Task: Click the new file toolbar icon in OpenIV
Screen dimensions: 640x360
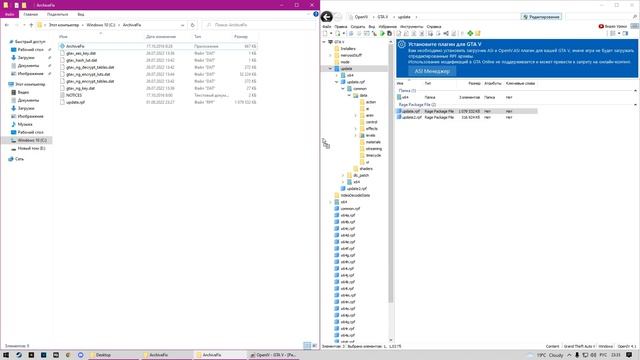Action: (325, 33)
